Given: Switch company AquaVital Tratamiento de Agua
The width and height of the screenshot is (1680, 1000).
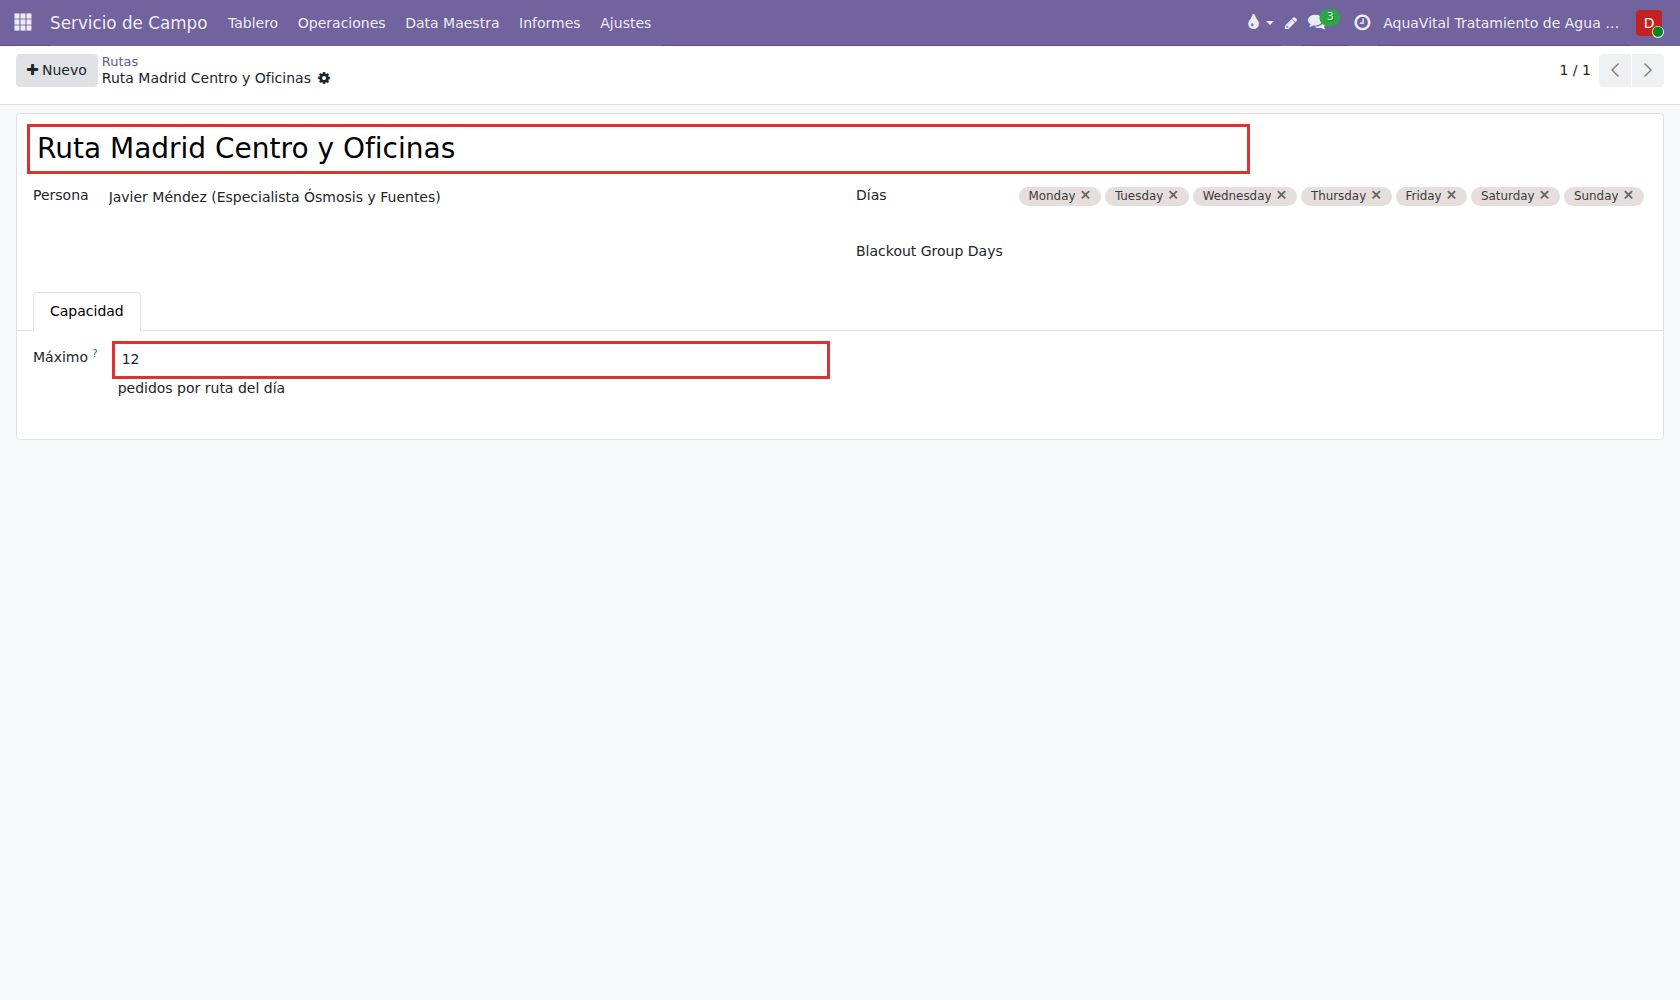Looking at the screenshot, I should (1500, 23).
